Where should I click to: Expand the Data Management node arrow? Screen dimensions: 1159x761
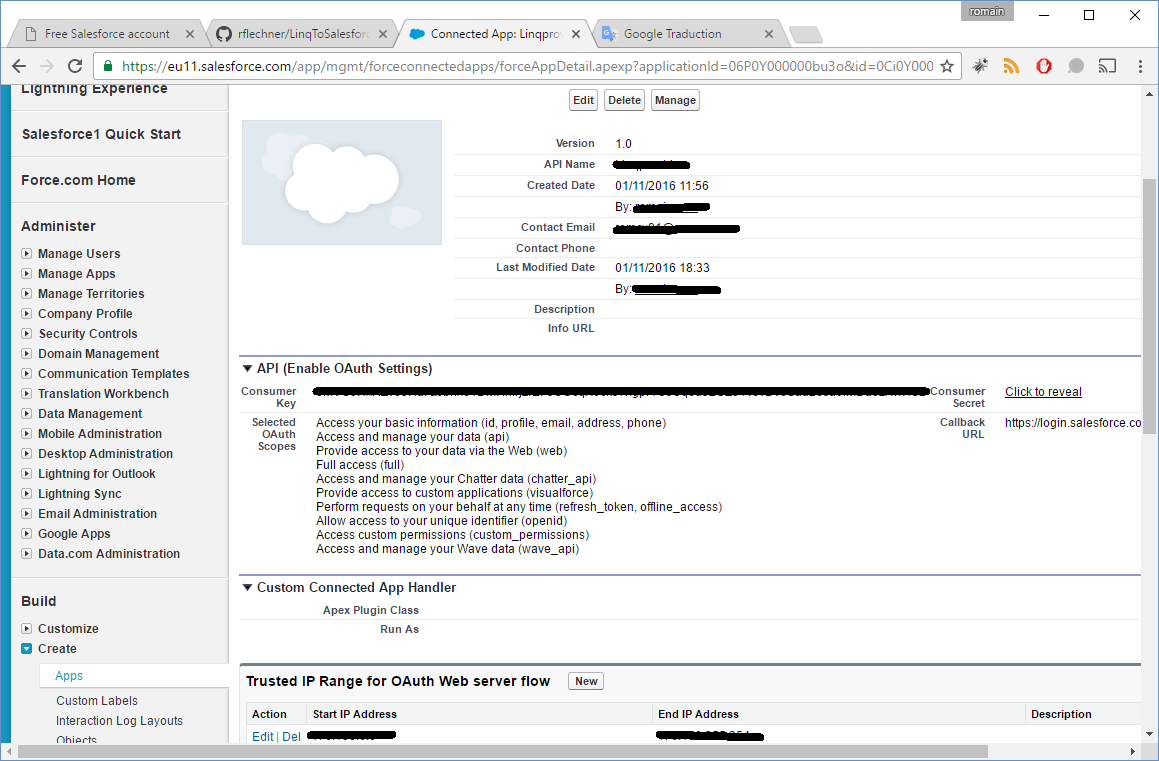click(27, 414)
